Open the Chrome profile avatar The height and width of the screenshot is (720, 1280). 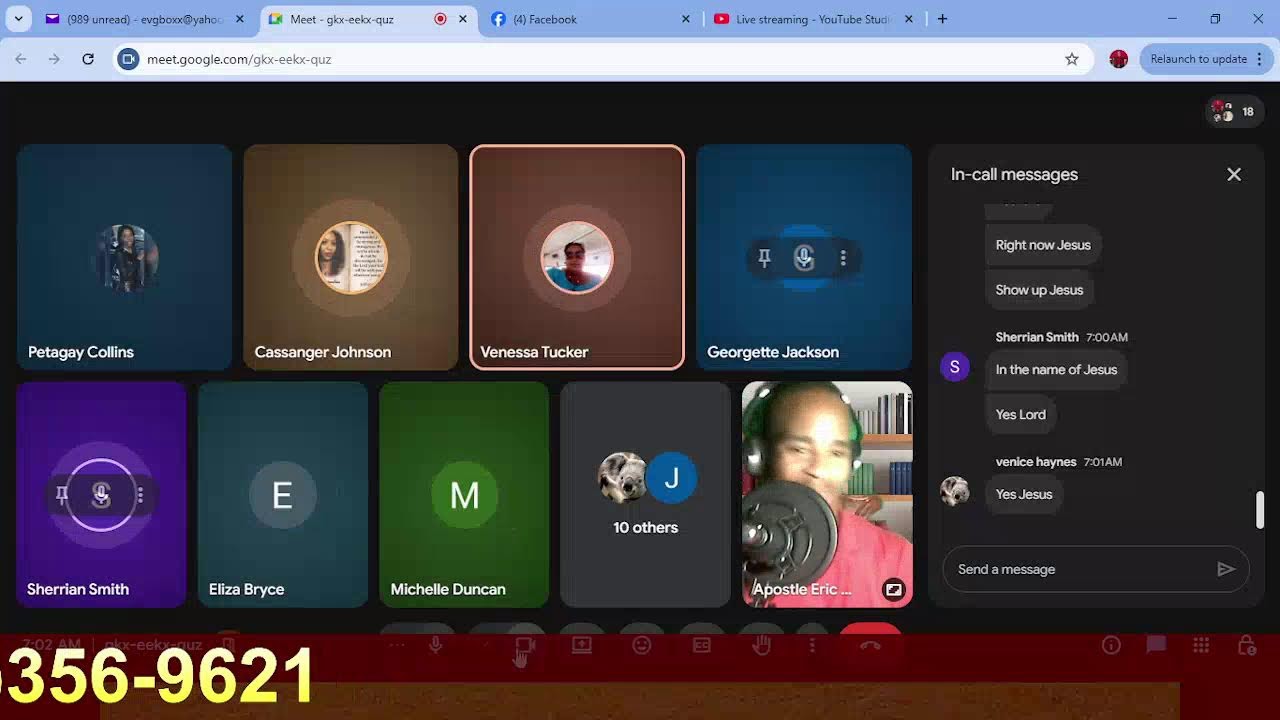point(1119,59)
